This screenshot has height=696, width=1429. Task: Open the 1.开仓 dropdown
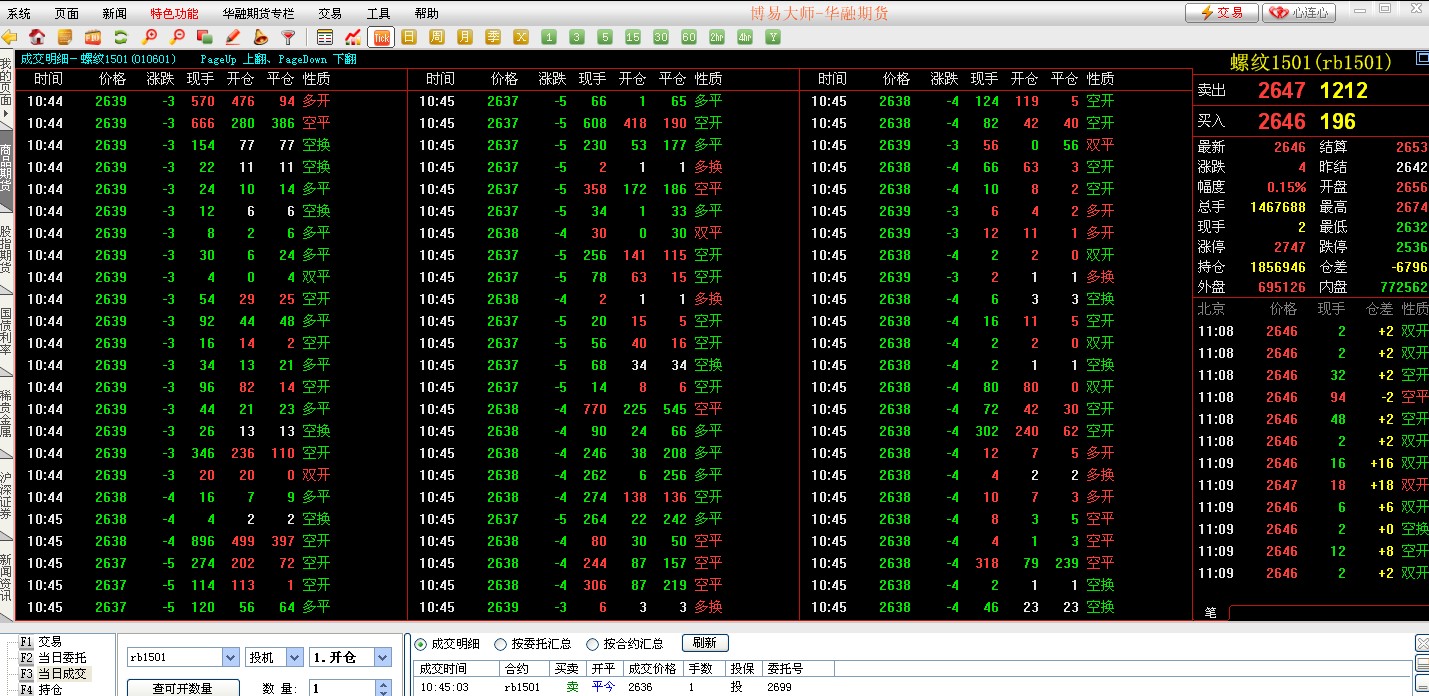pos(383,657)
